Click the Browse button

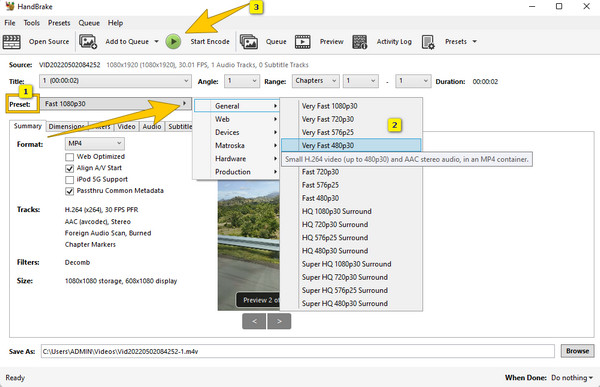click(577, 351)
